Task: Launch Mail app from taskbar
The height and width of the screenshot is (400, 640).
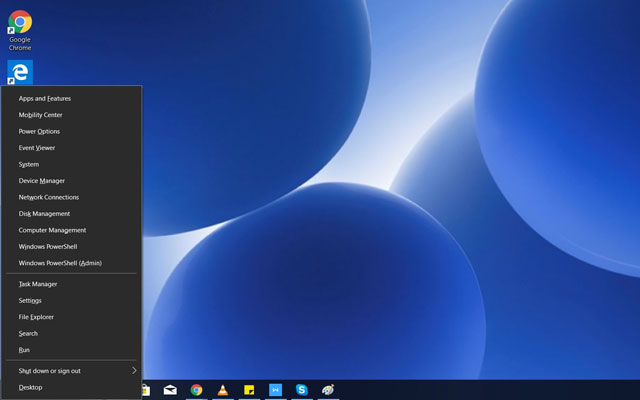Action: click(x=171, y=390)
